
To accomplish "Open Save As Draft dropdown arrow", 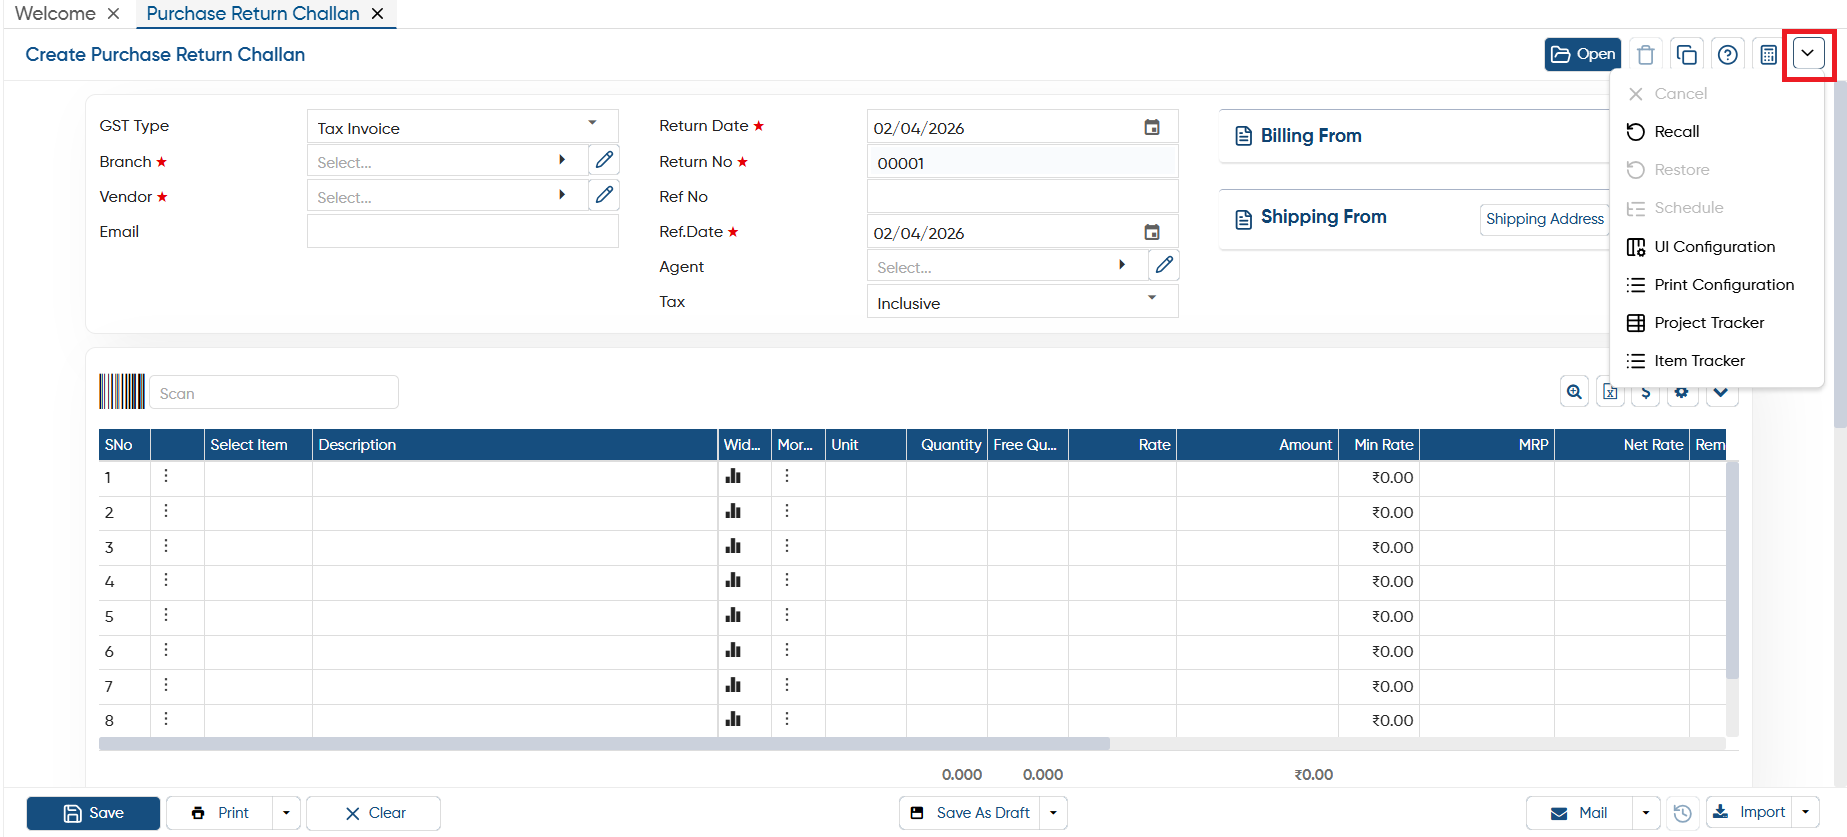I will (1053, 813).
